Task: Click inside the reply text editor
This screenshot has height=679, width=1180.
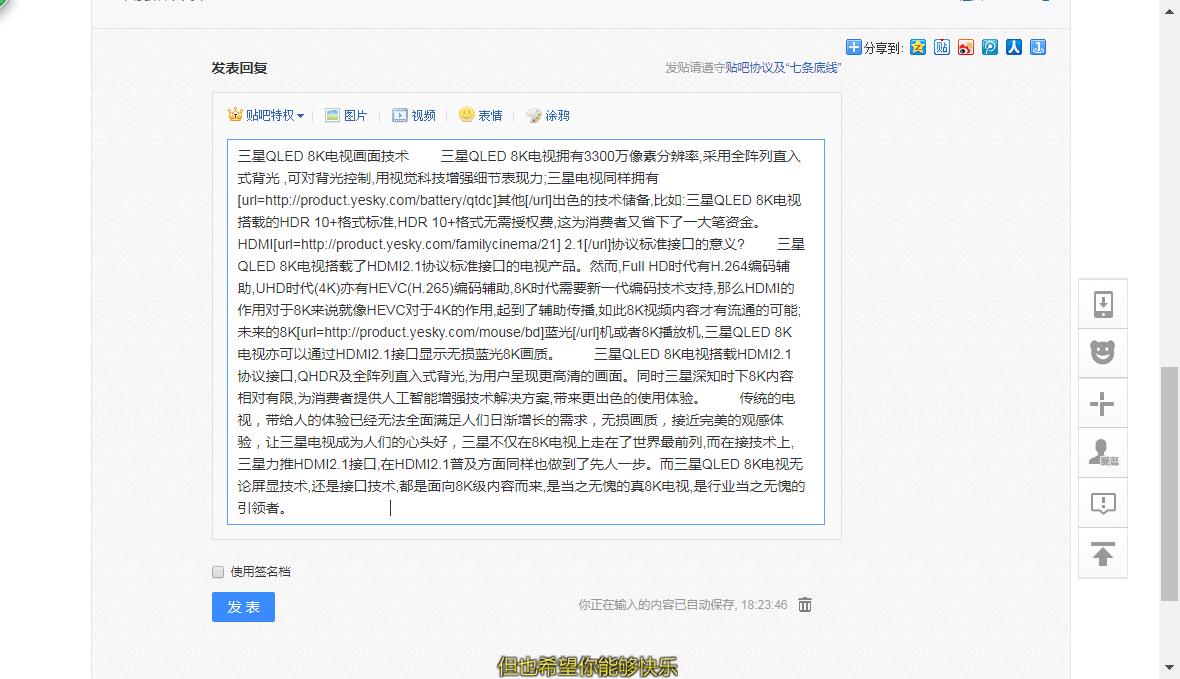Action: click(x=525, y=332)
